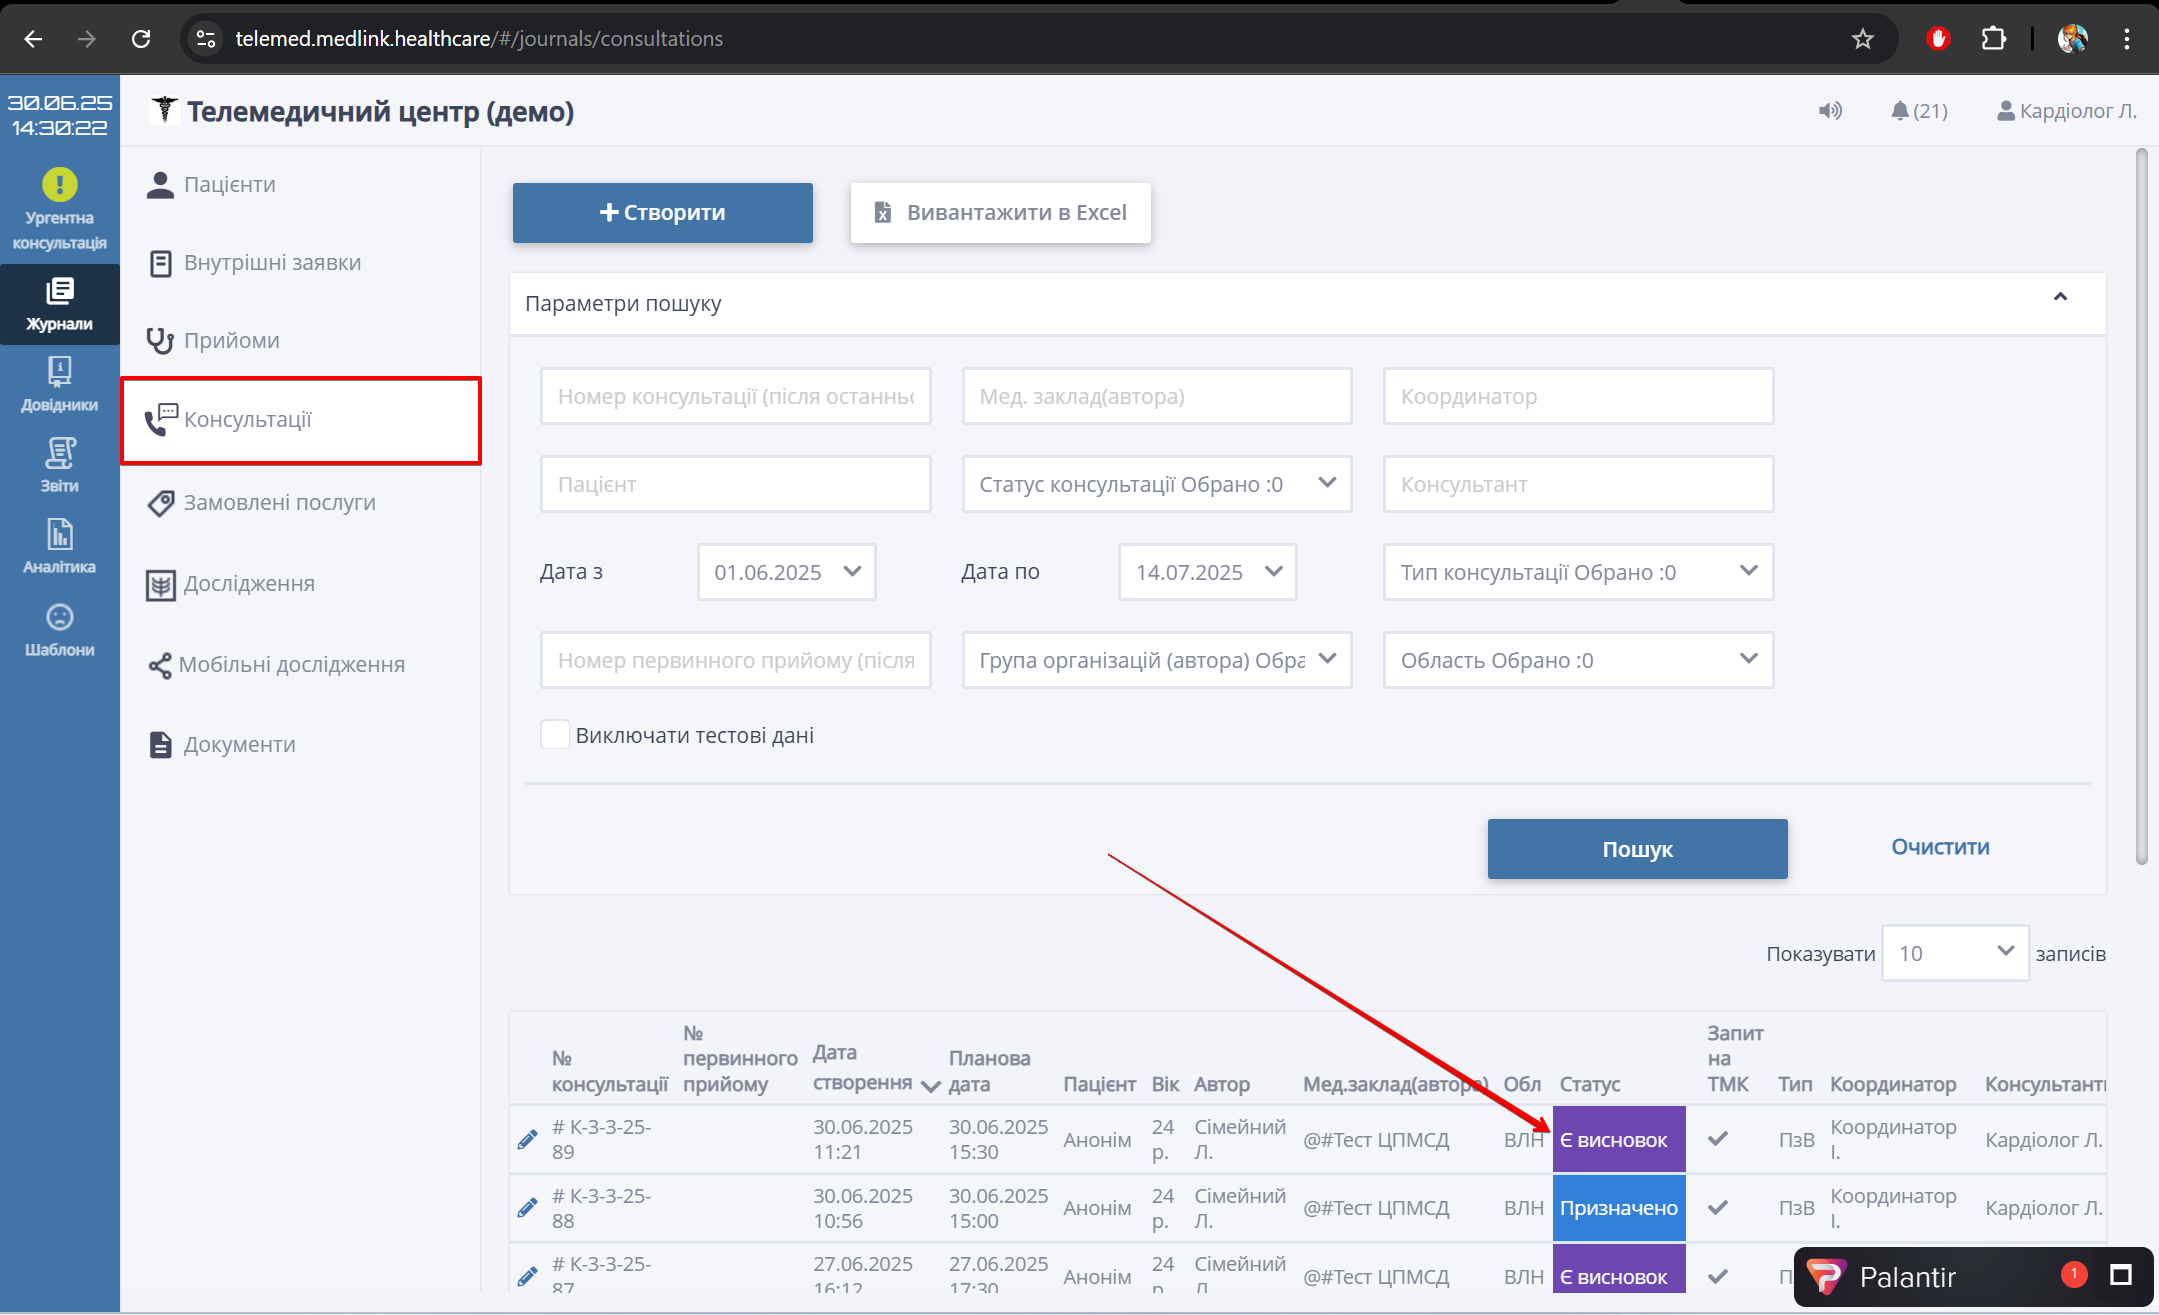Collapse the search parameters panel
Image resolution: width=2159 pixels, height=1315 pixels.
point(2060,297)
